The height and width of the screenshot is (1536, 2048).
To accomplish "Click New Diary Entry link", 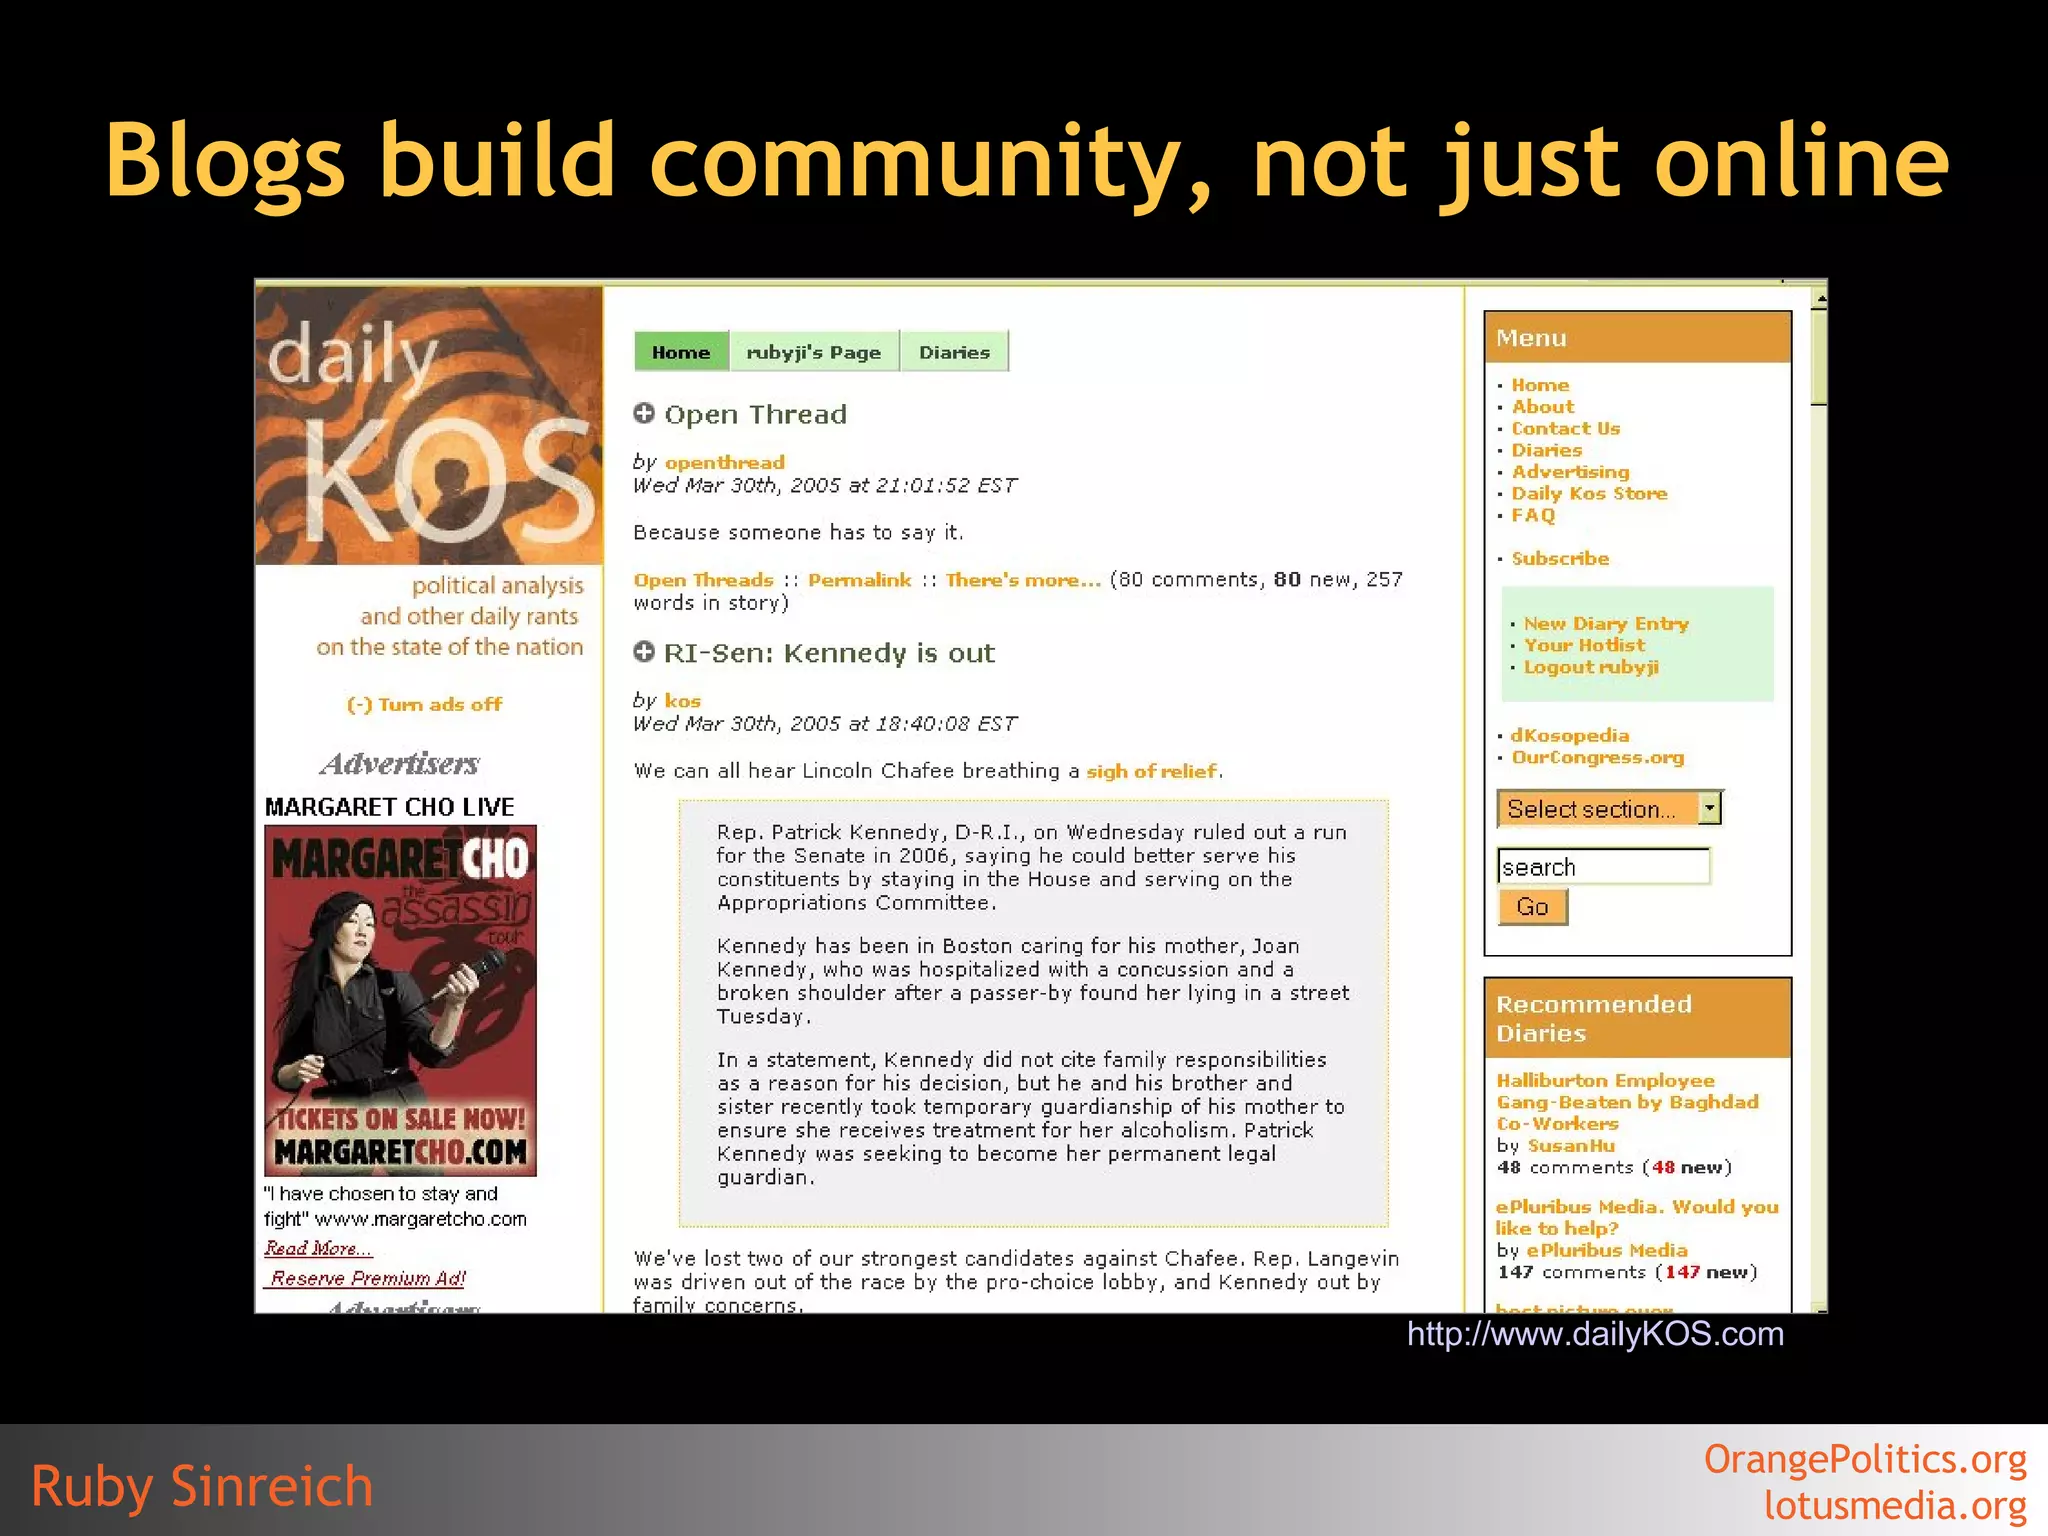I will (x=1606, y=624).
